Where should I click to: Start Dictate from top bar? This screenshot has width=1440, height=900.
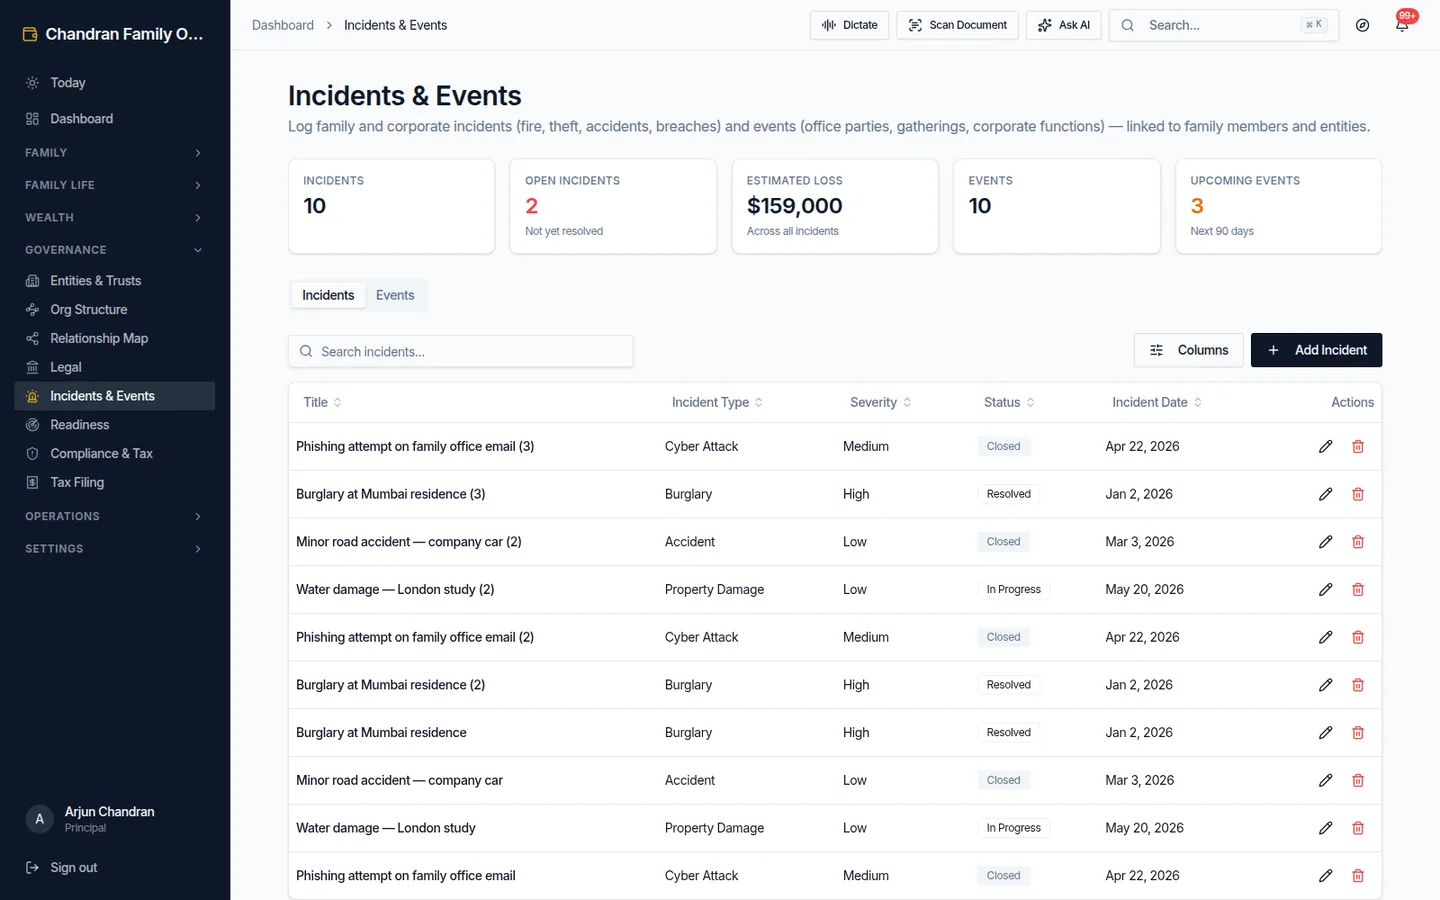tap(849, 25)
